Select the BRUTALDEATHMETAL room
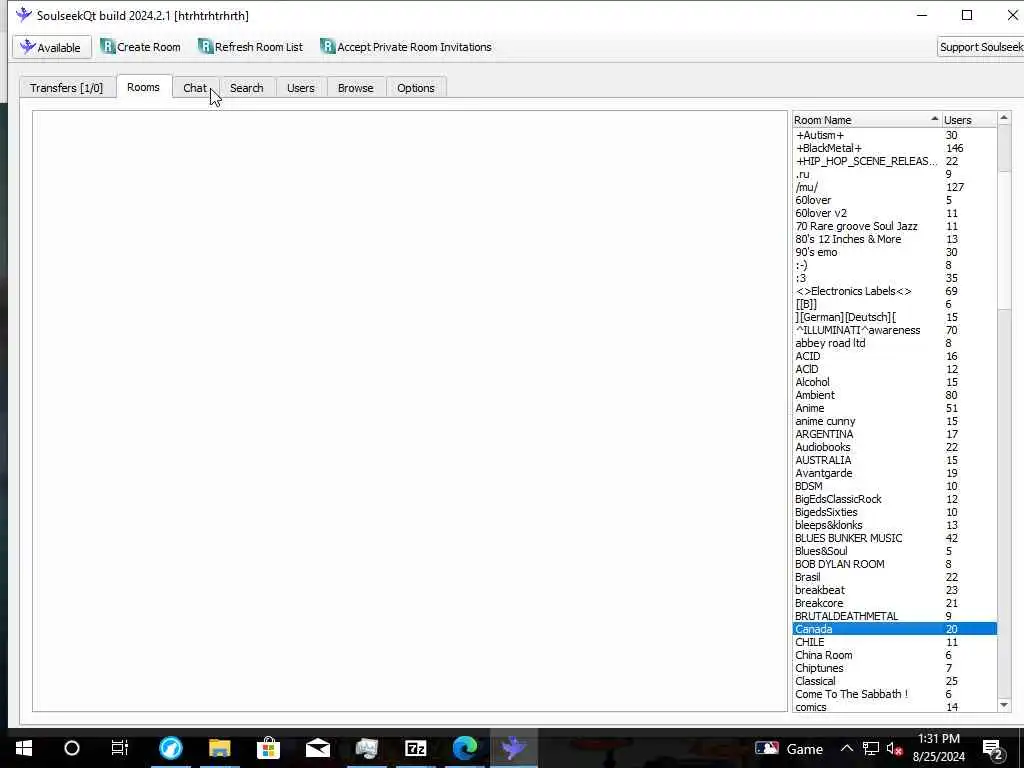Screen dimensions: 1024x768 (895, 616)
